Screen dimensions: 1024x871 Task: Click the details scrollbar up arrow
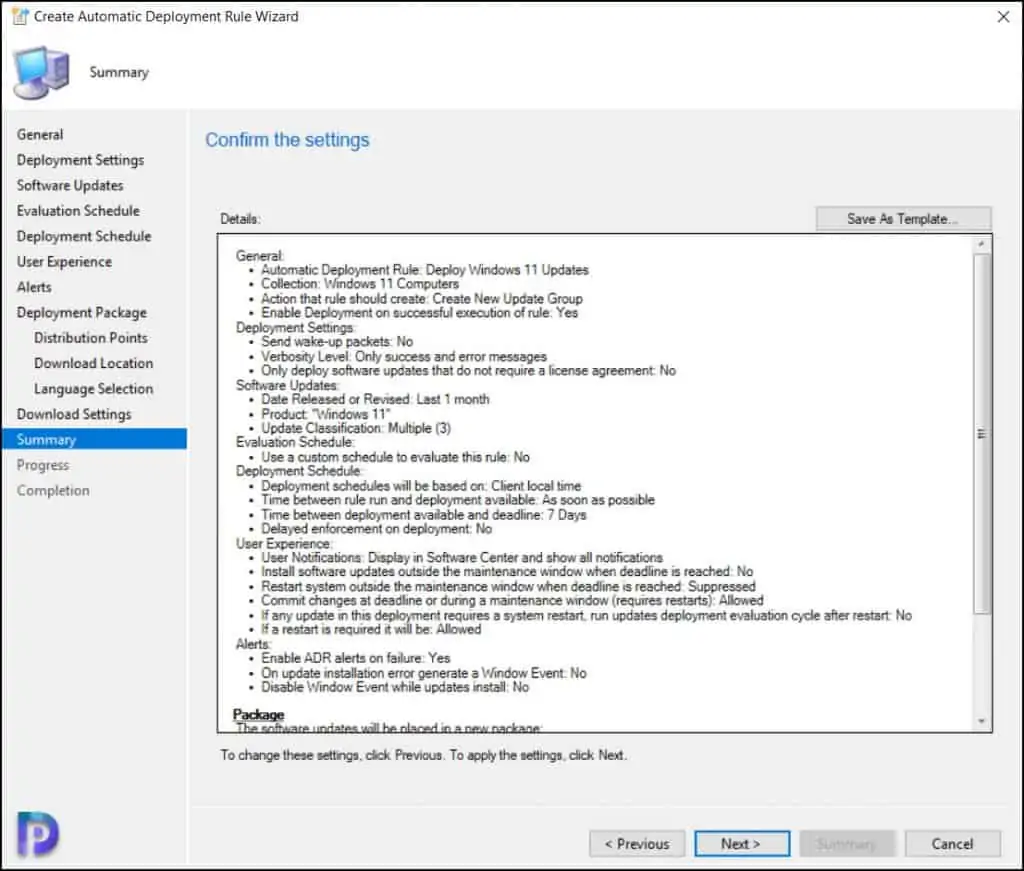981,244
